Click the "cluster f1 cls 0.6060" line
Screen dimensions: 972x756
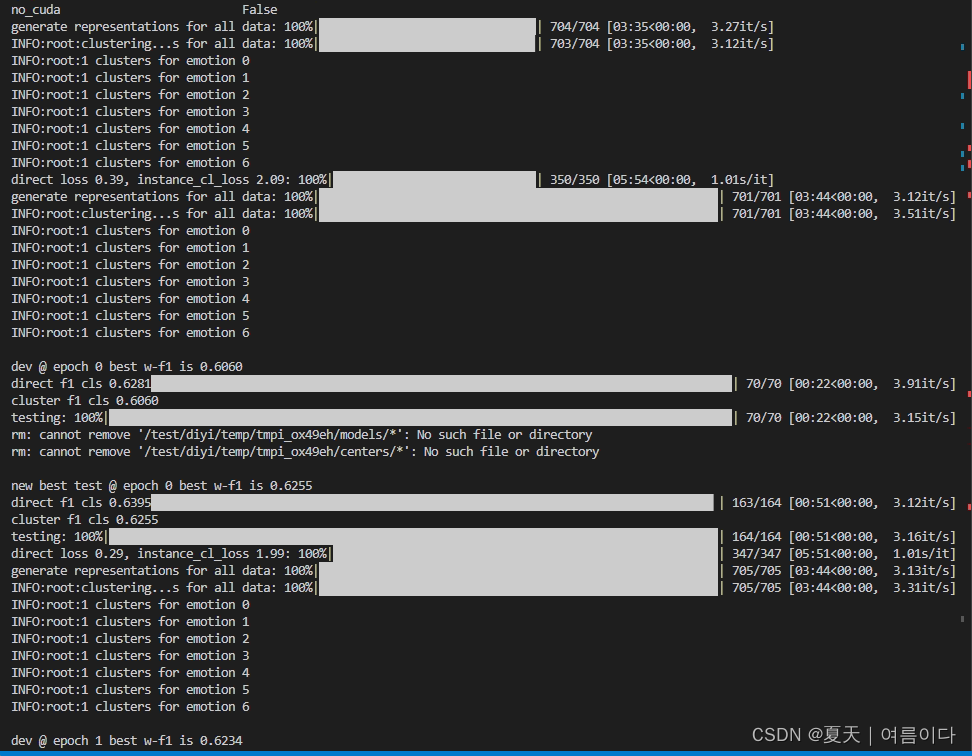coord(85,401)
